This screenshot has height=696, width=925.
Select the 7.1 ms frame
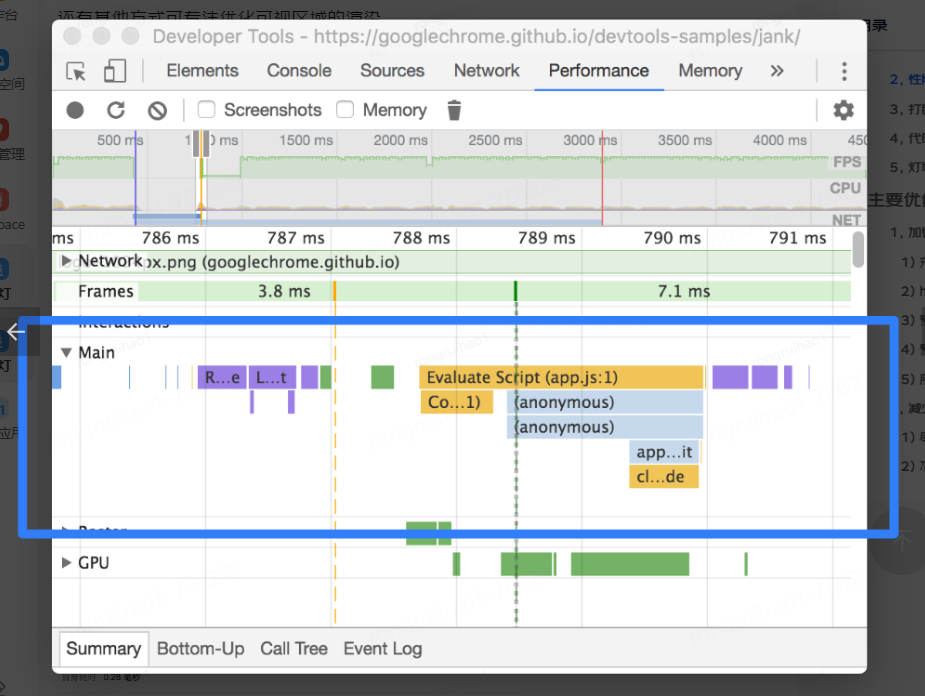[683, 291]
